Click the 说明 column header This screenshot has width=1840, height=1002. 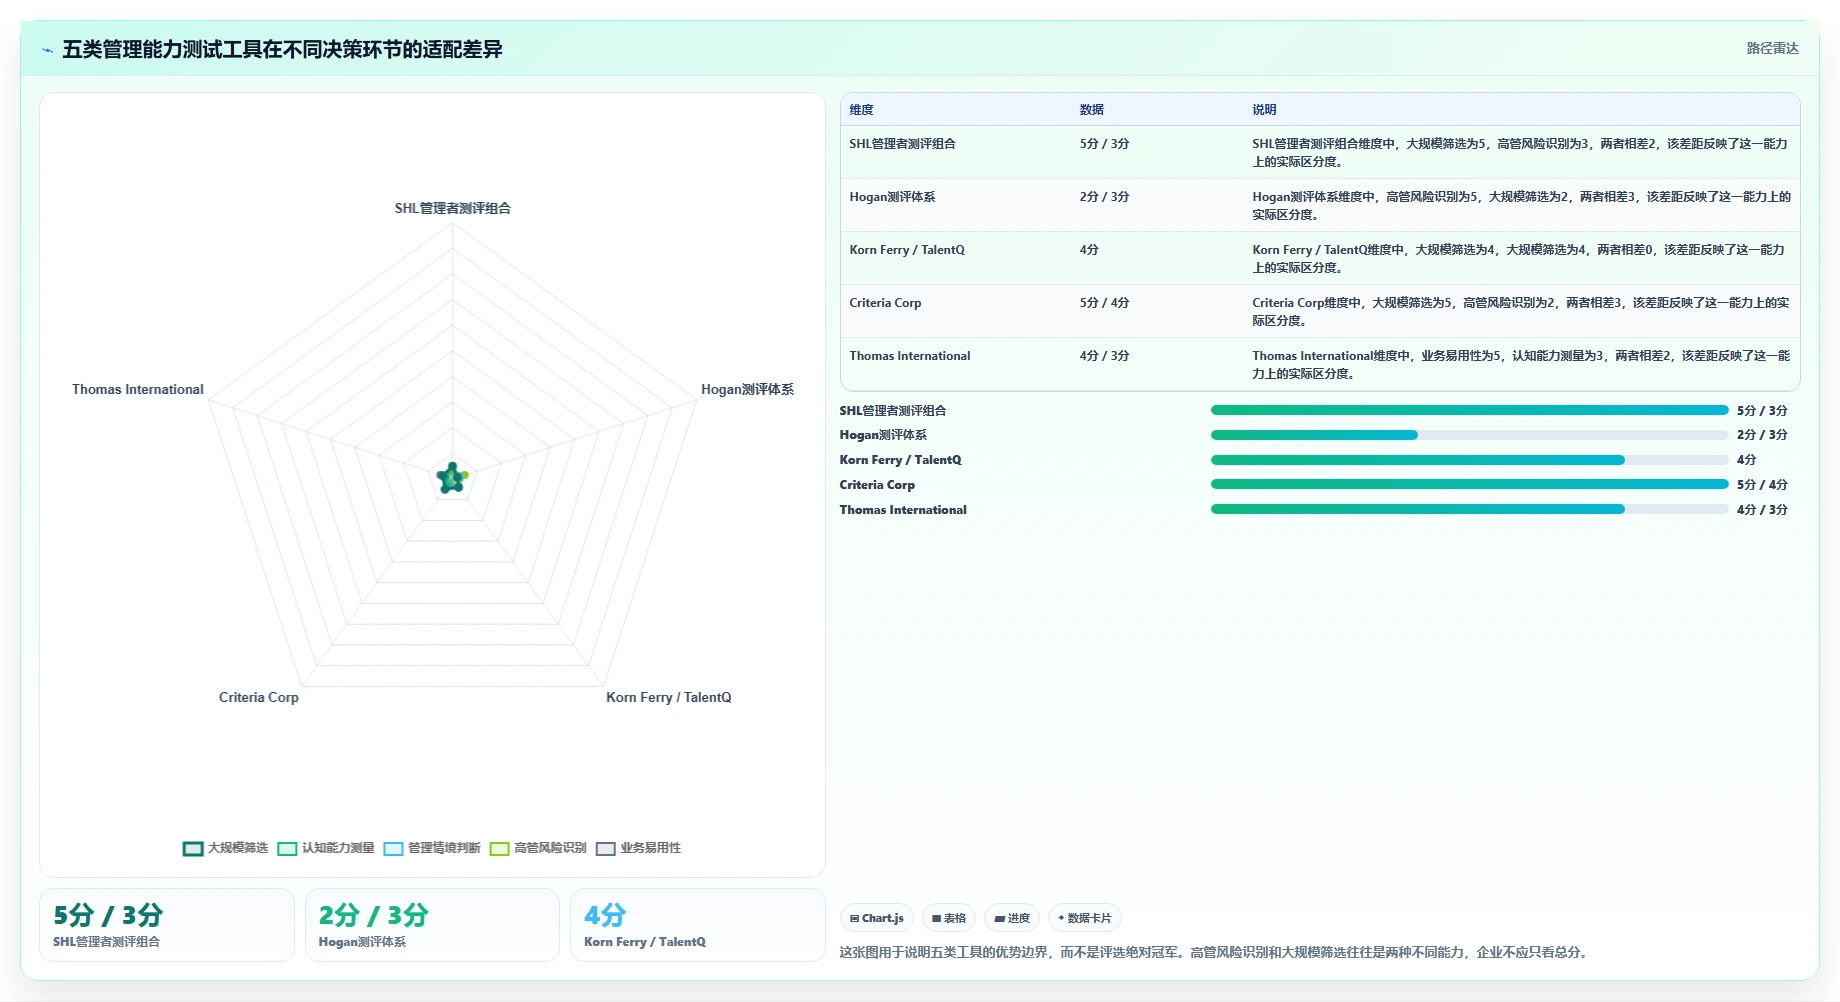[x=1264, y=110]
